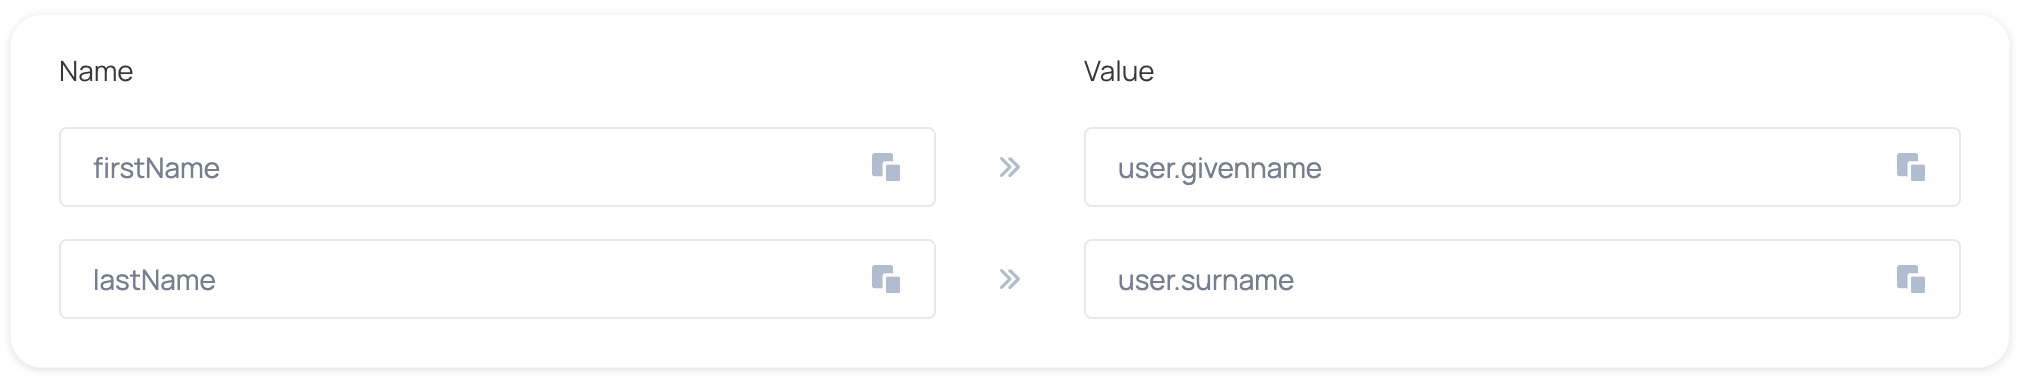The height and width of the screenshot is (384, 2022).
Task: Use the clipboard icon in the firstName box
Action: (886, 167)
